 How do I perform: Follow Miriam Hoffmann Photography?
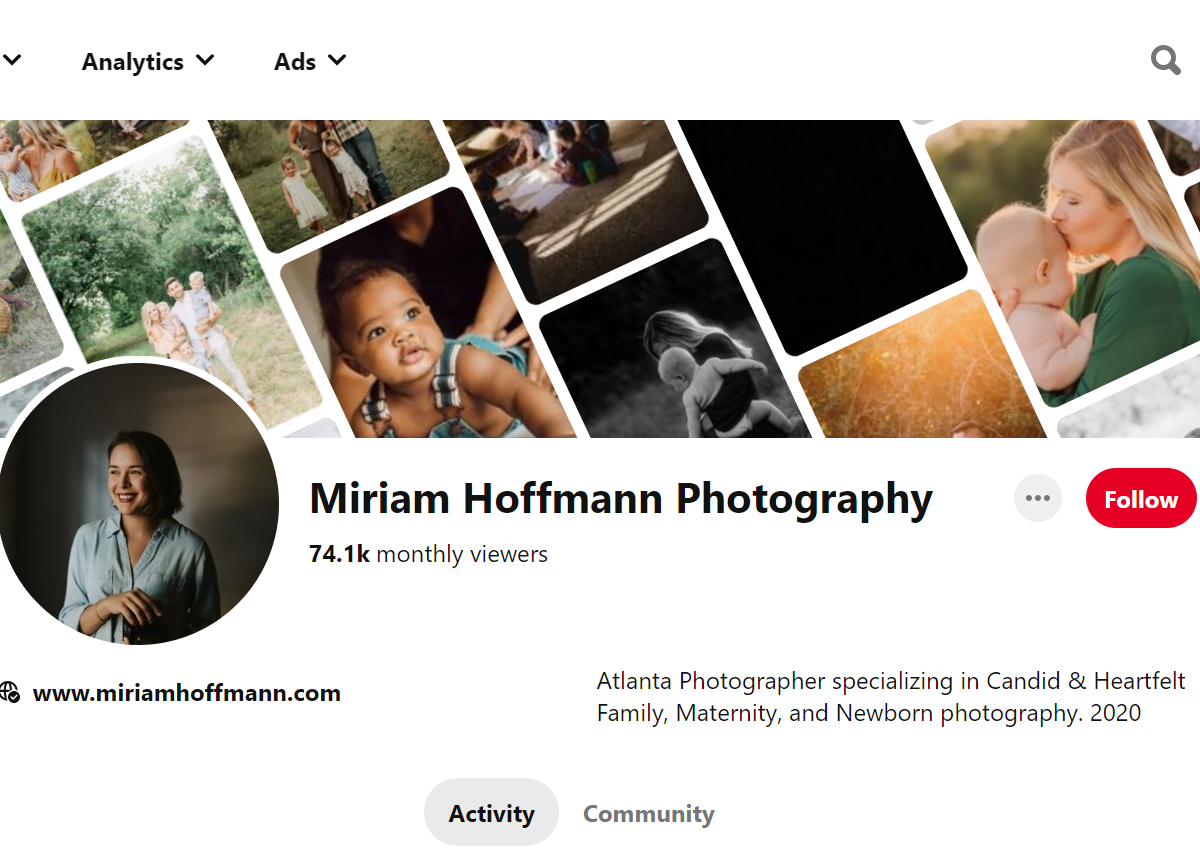(1140, 498)
